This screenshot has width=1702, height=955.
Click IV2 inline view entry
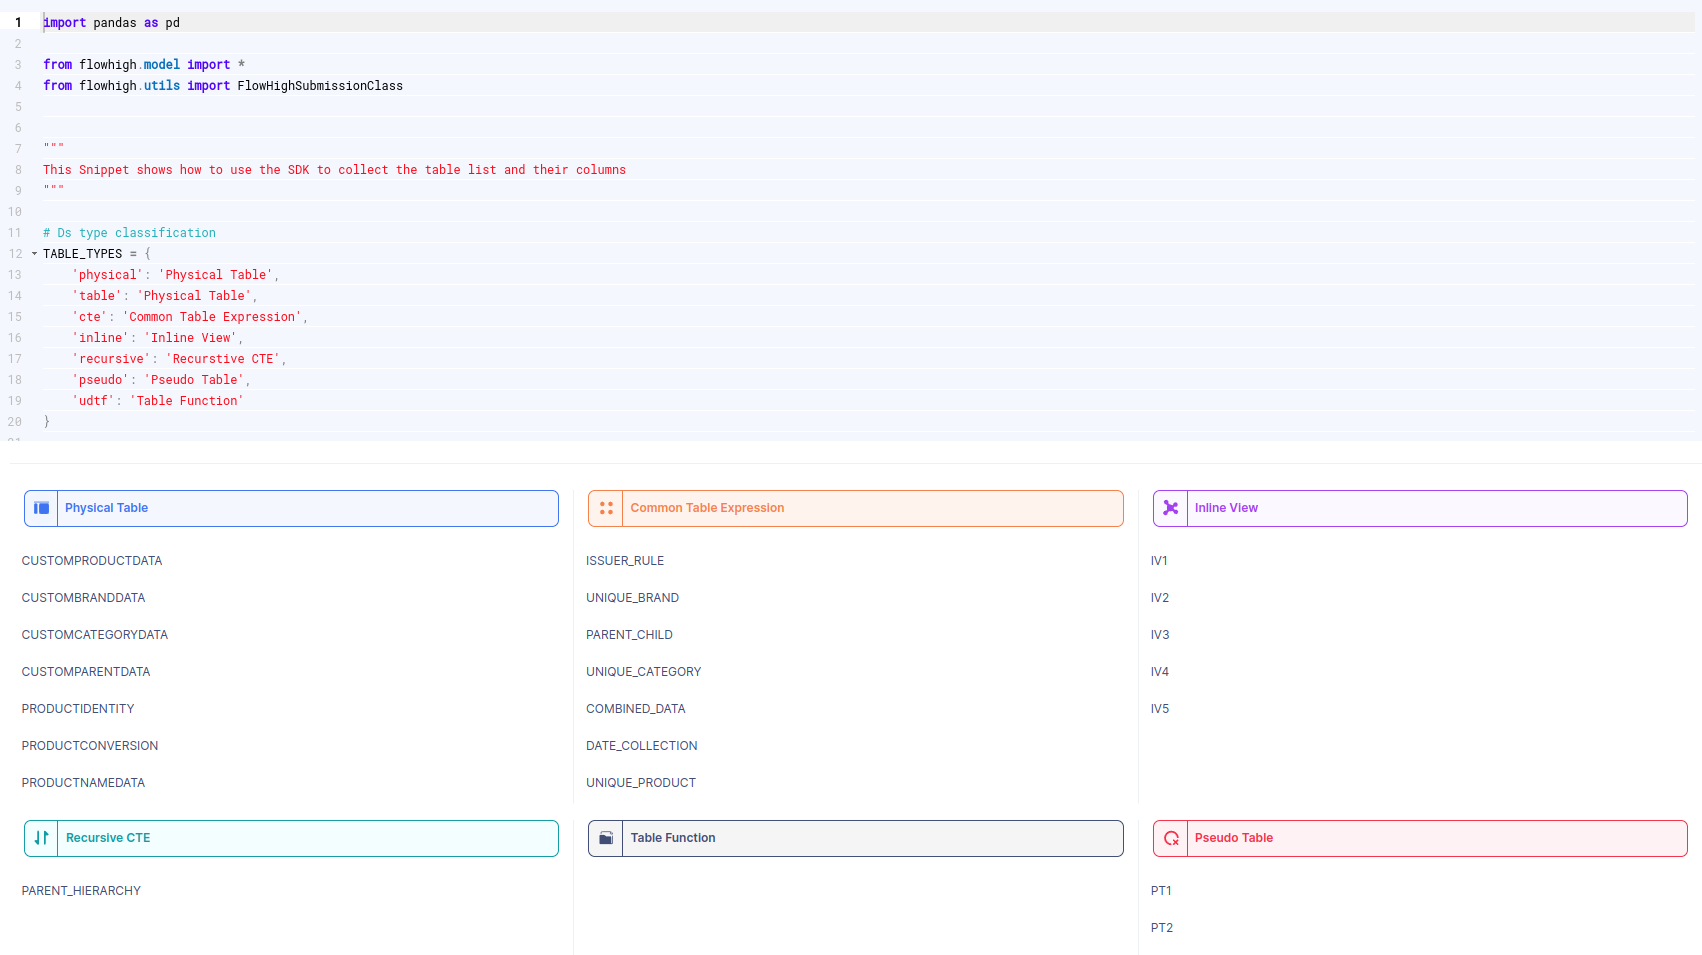click(1160, 598)
